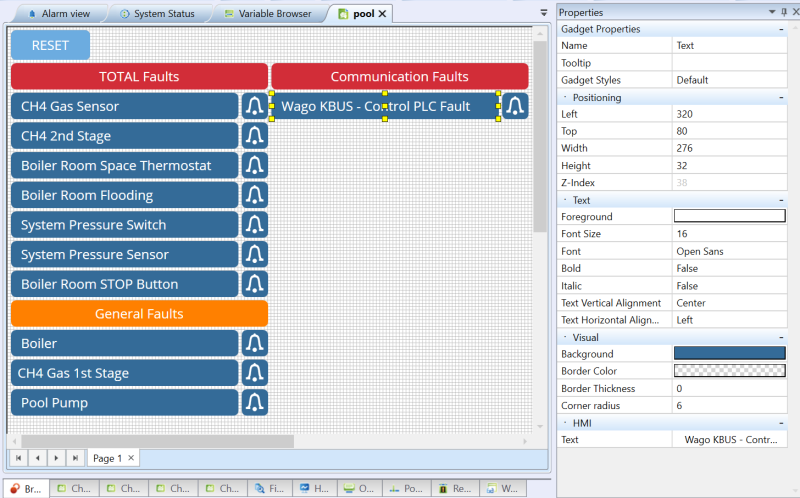
Task: Open the Po... bottom tab
Action: coord(407,488)
